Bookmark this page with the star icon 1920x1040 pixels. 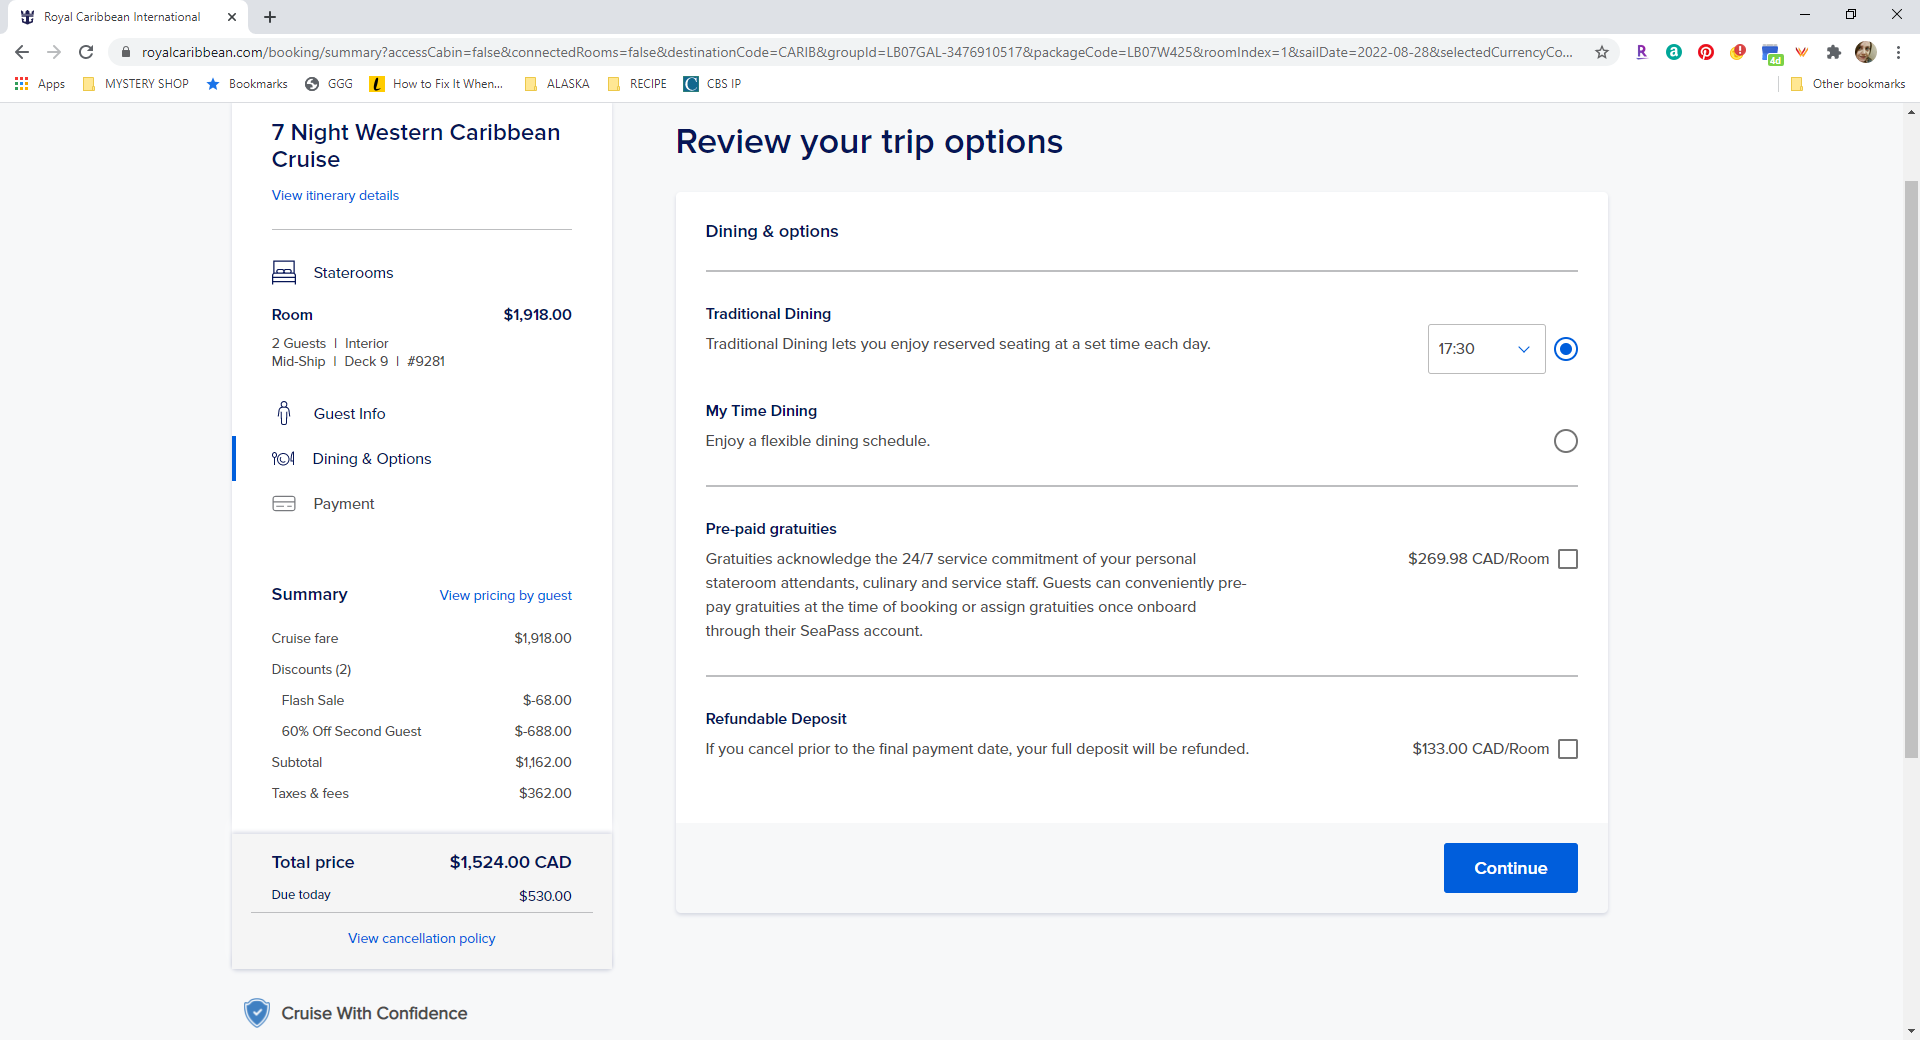(1602, 52)
